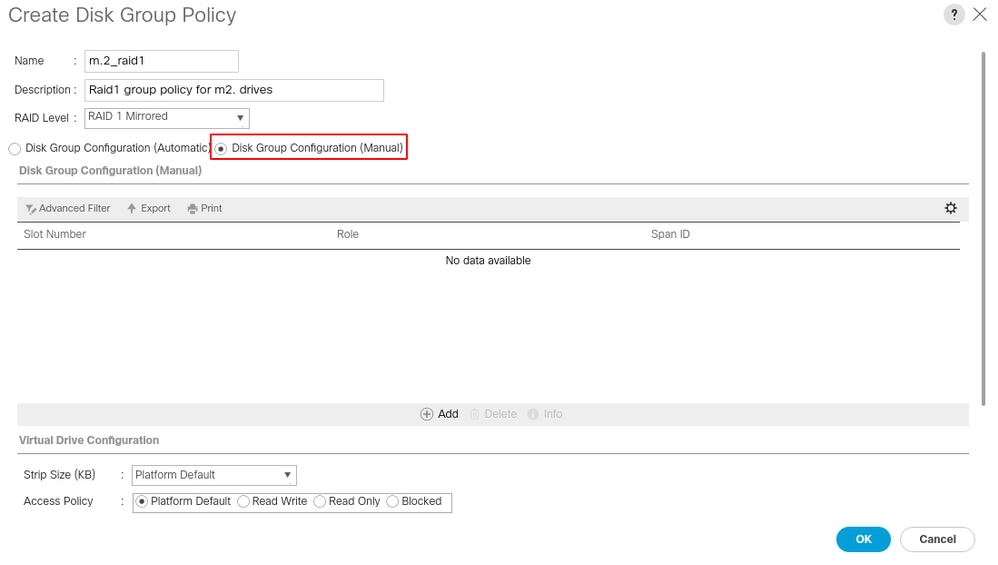Open the Strip Size (KB) dropdown
The image size is (998, 565).
(x=214, y=475)
